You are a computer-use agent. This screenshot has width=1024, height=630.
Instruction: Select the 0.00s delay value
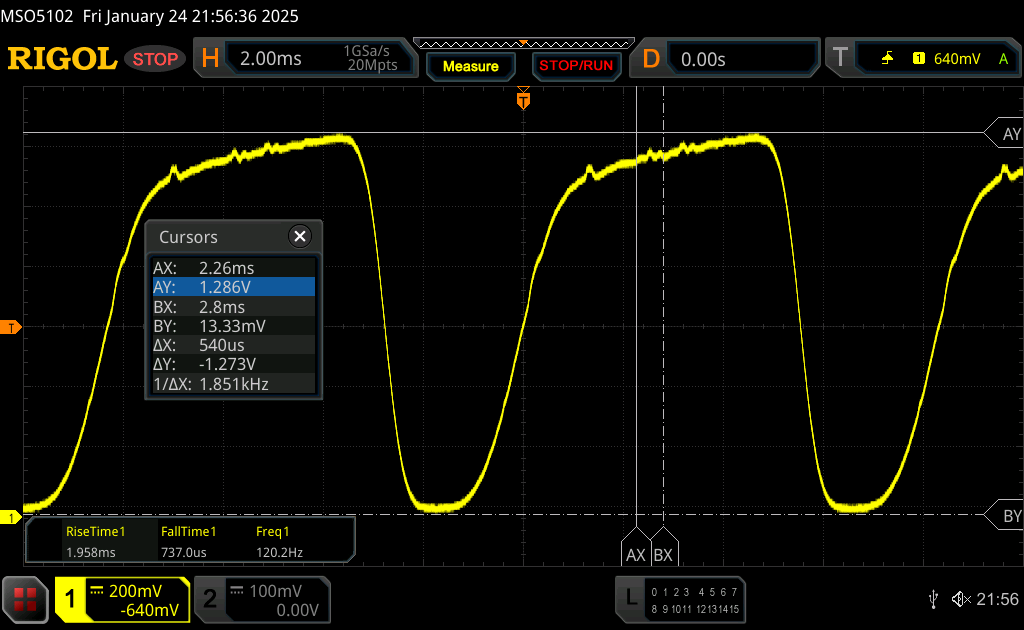pos(703,59)
